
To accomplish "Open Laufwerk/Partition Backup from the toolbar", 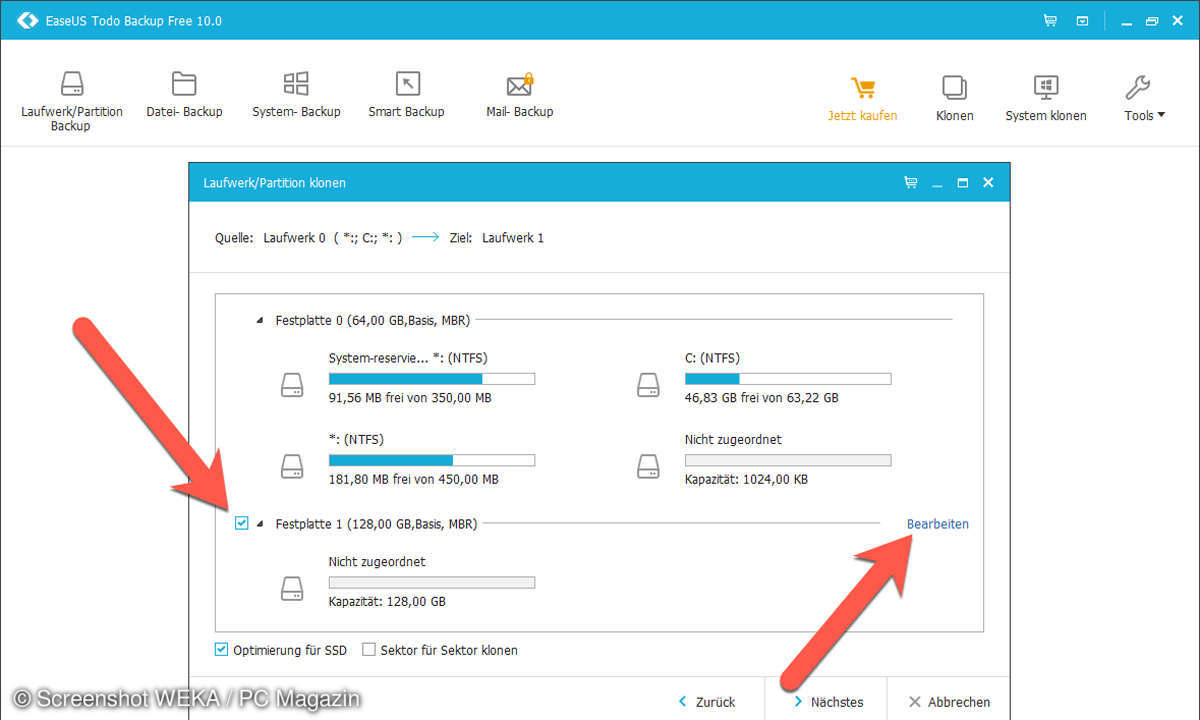I will coord(71,101).
